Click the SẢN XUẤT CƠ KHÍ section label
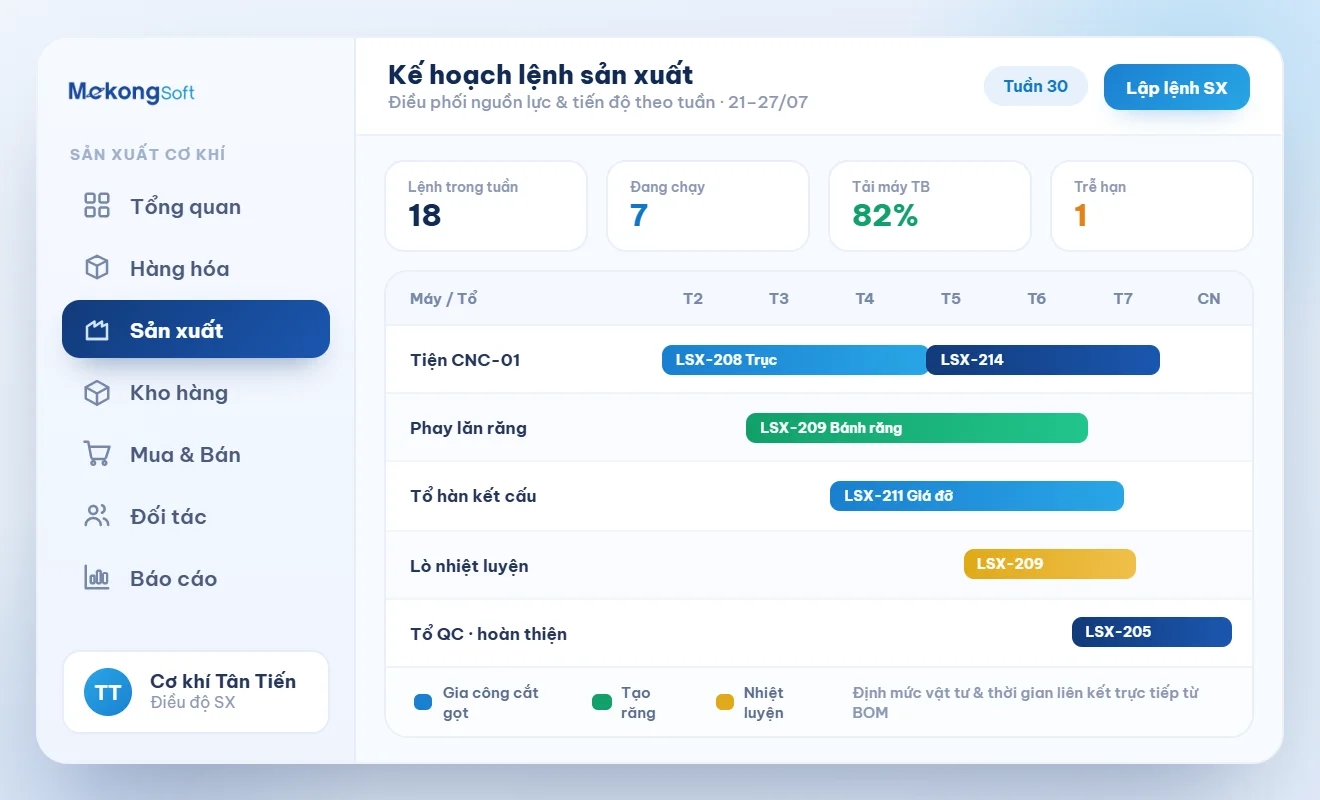This screenshot has height=800, width=1320. click(x=148, y=154)
